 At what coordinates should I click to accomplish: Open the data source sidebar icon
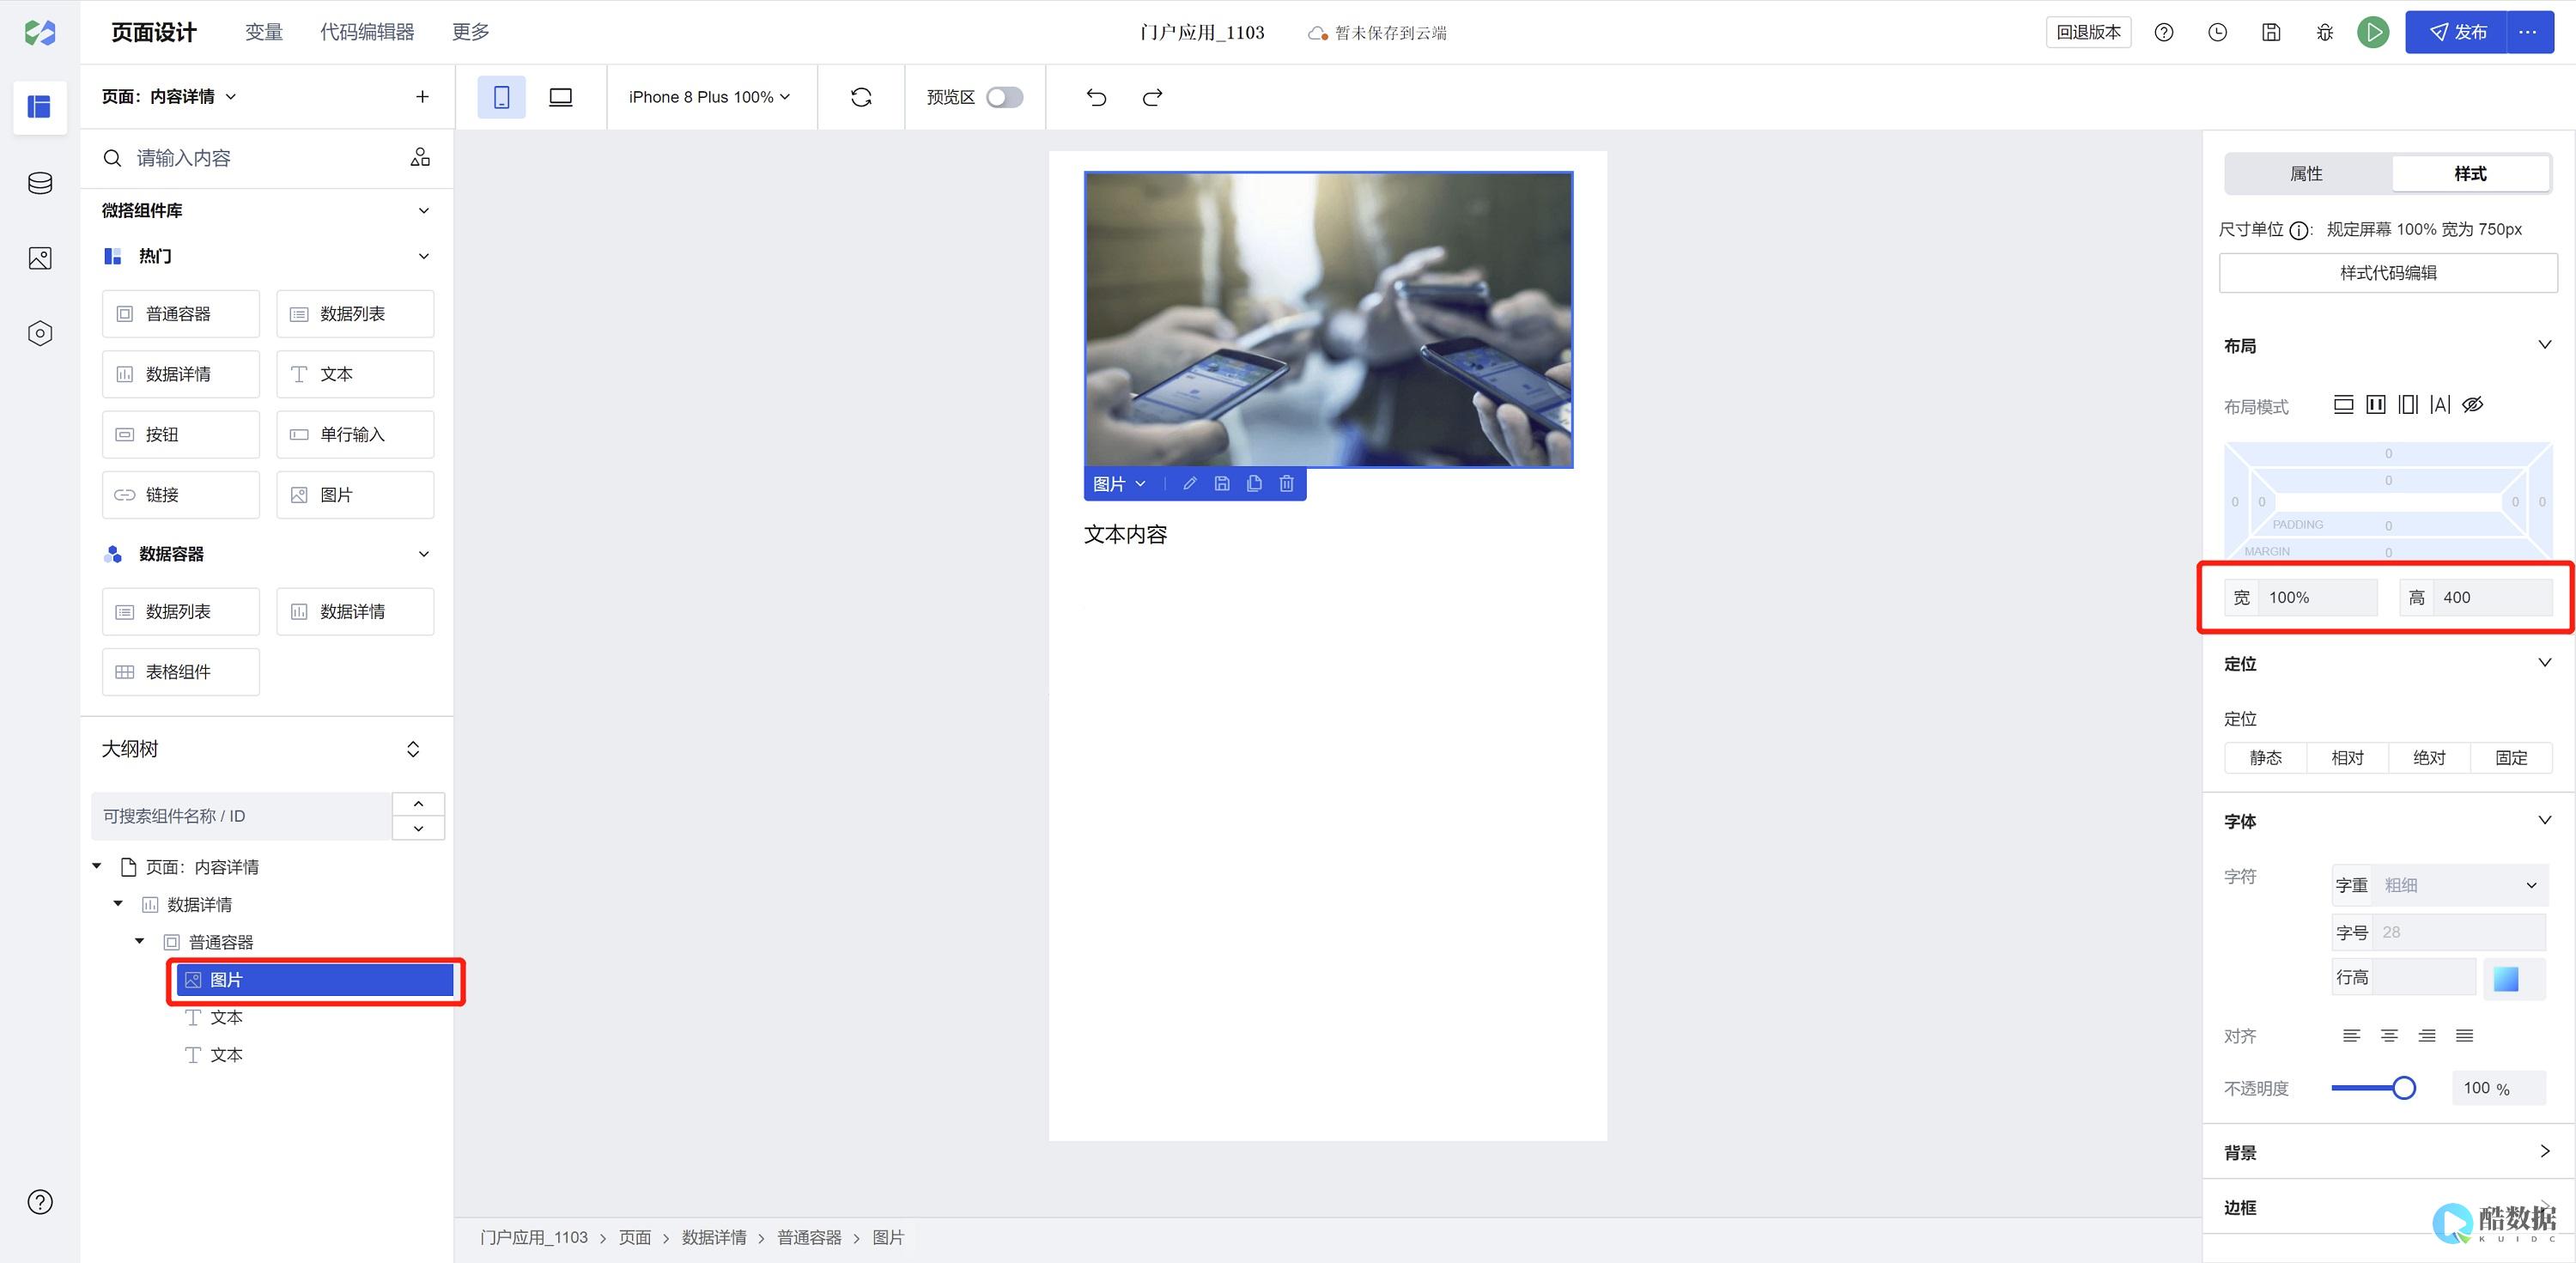(40, 183)
